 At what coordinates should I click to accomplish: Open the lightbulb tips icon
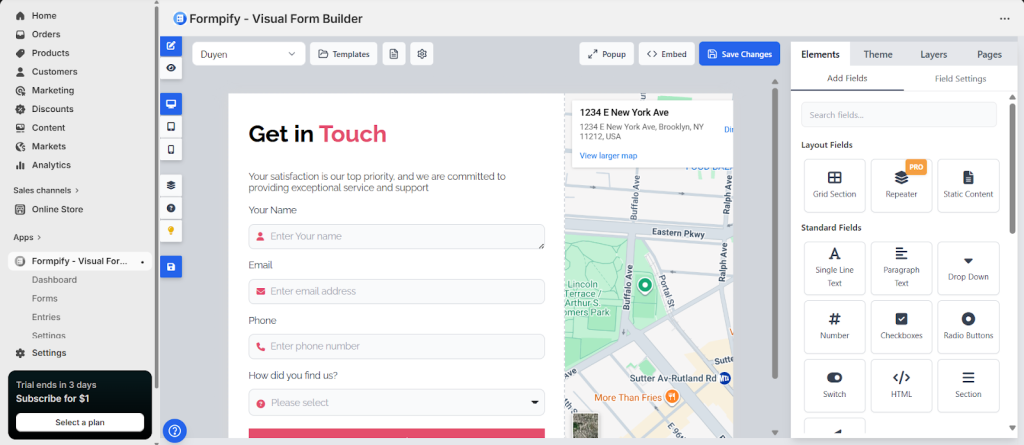[x=171, y=230]
